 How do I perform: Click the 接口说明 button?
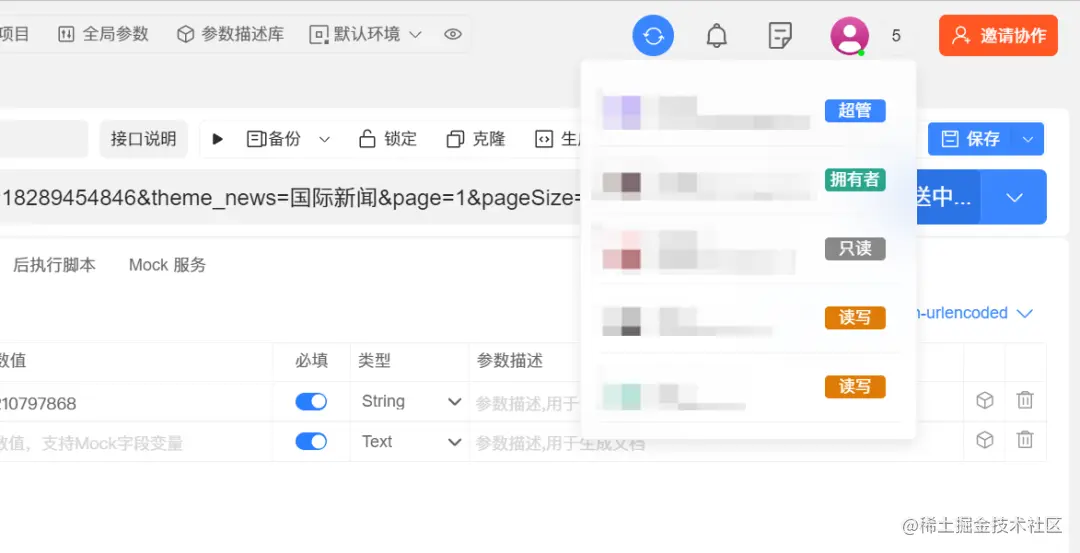tap(144, 139)
